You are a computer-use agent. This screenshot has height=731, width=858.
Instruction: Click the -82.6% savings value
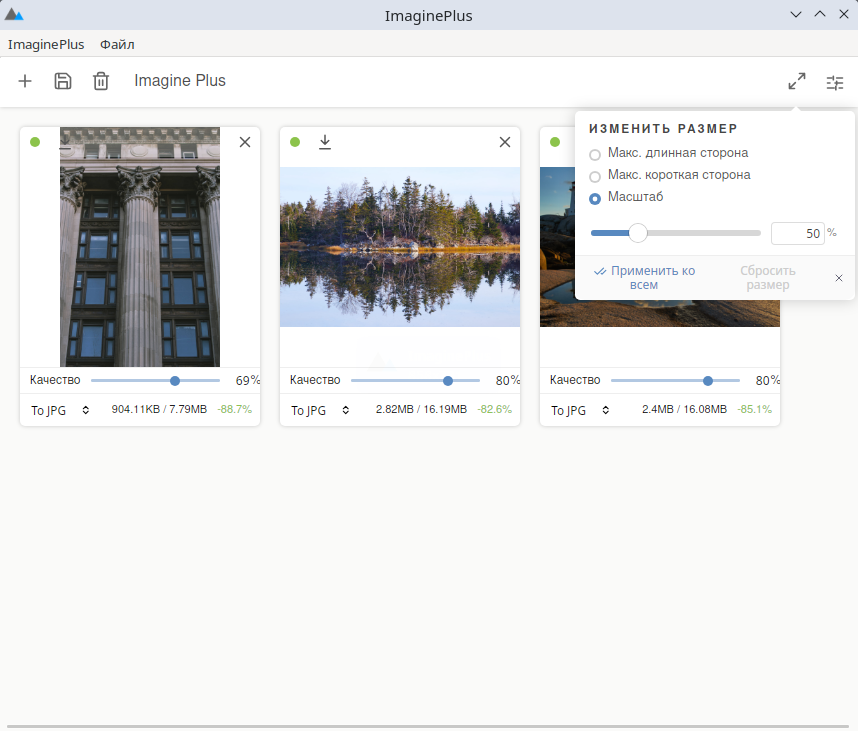[495, 409]
